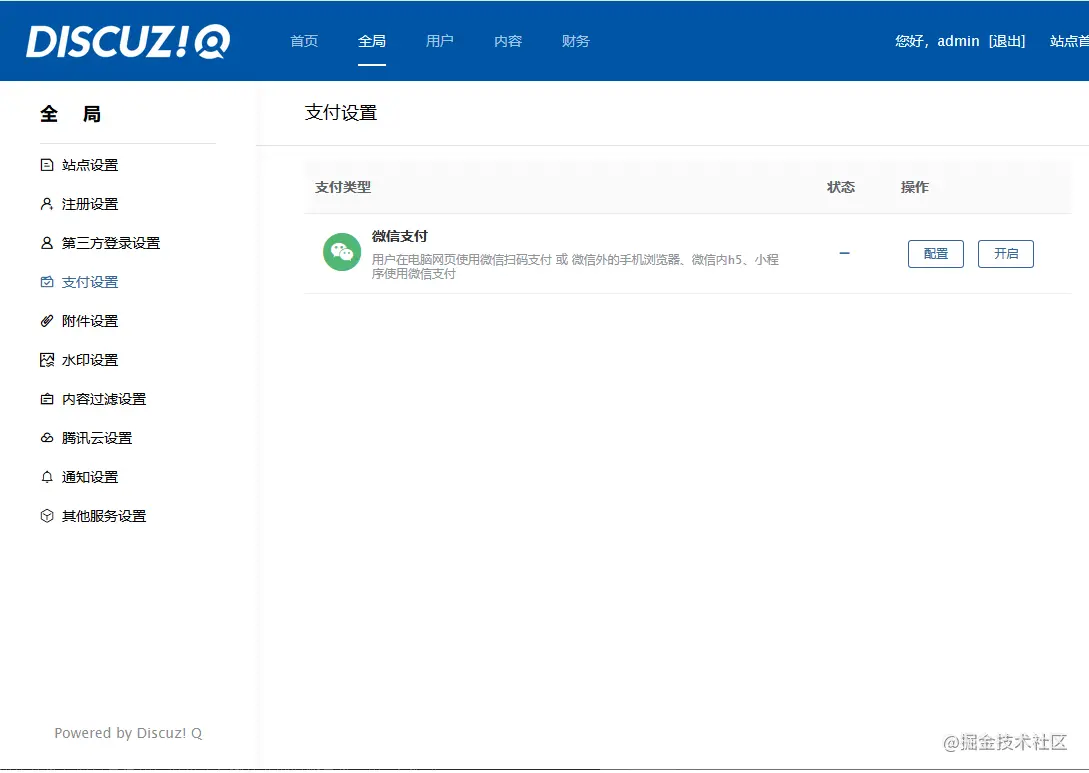Click the 支付设置 page heading
The image size is (1089, 773).
coord(340,113)
